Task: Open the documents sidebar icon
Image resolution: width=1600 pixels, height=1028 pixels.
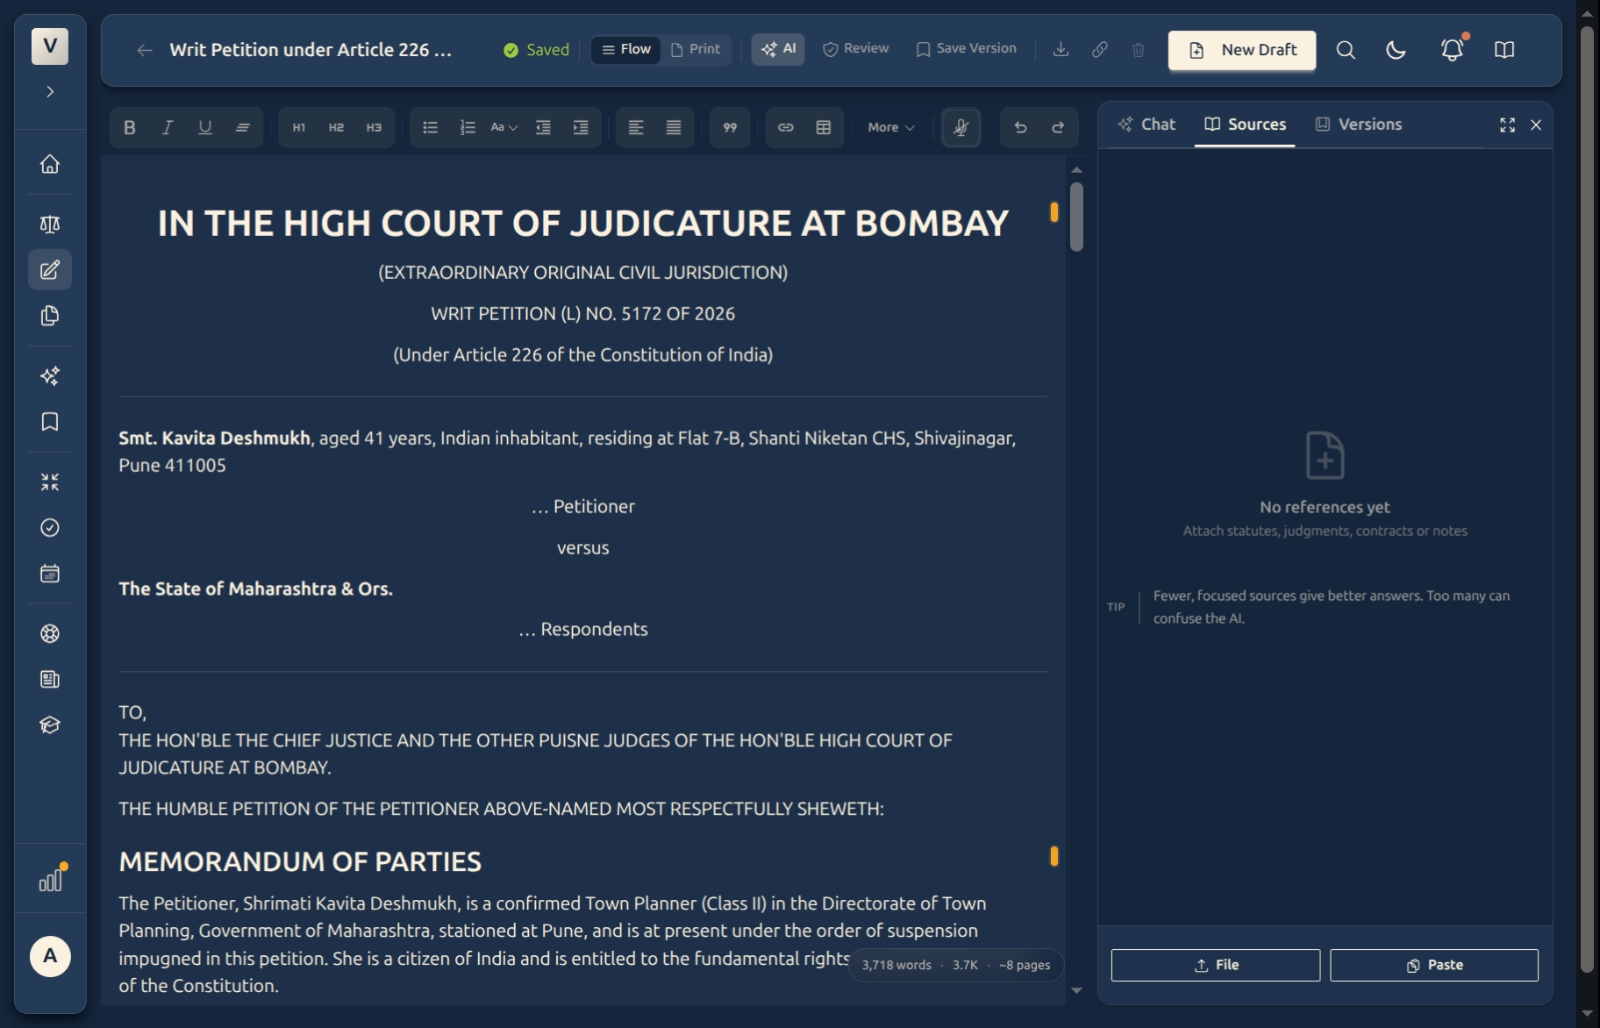Action: (x=50, y=316)
